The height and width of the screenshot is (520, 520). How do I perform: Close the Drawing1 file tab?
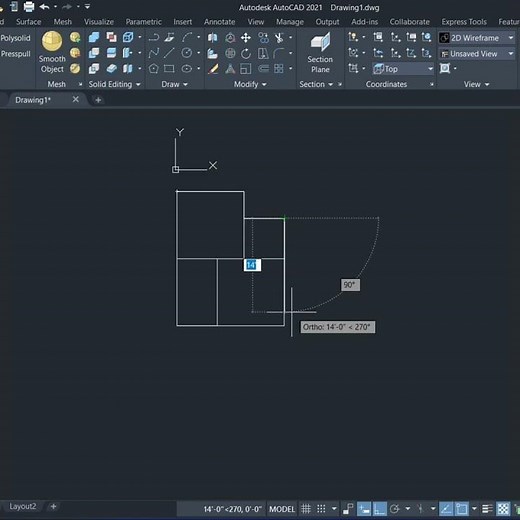point(76,99)
